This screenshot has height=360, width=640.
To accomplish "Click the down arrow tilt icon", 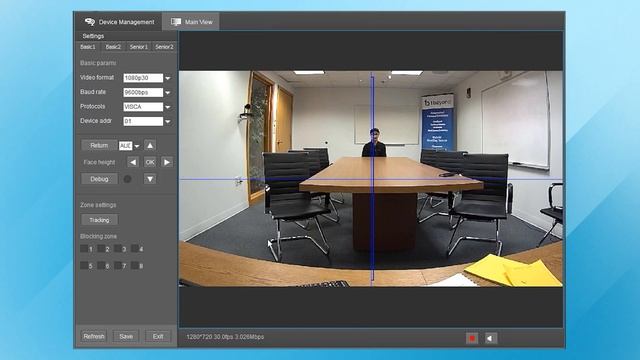I will click(x=150, y=179).
